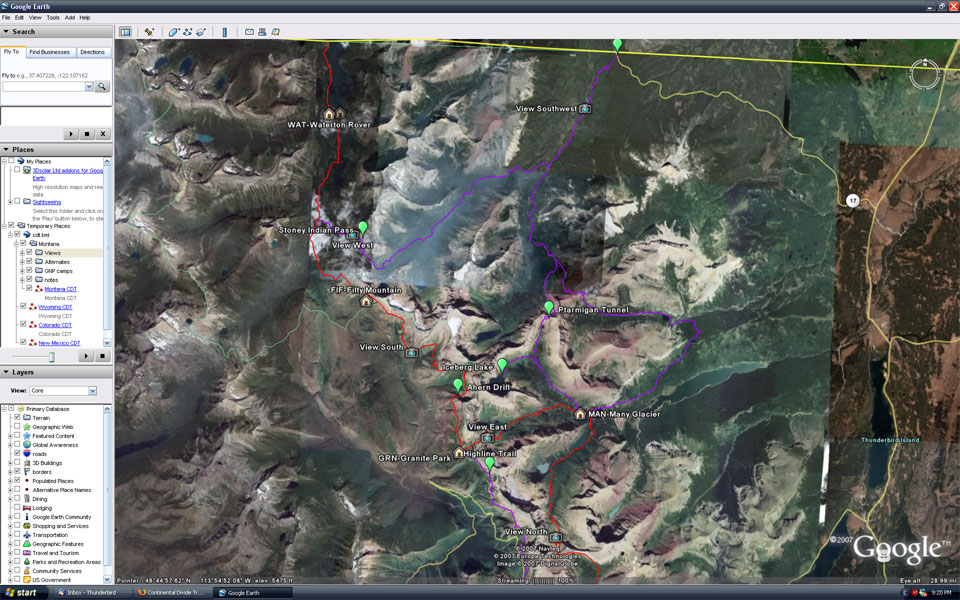Open the New Mexico CDT link
960x600 pixels.
tap(59, 343)
